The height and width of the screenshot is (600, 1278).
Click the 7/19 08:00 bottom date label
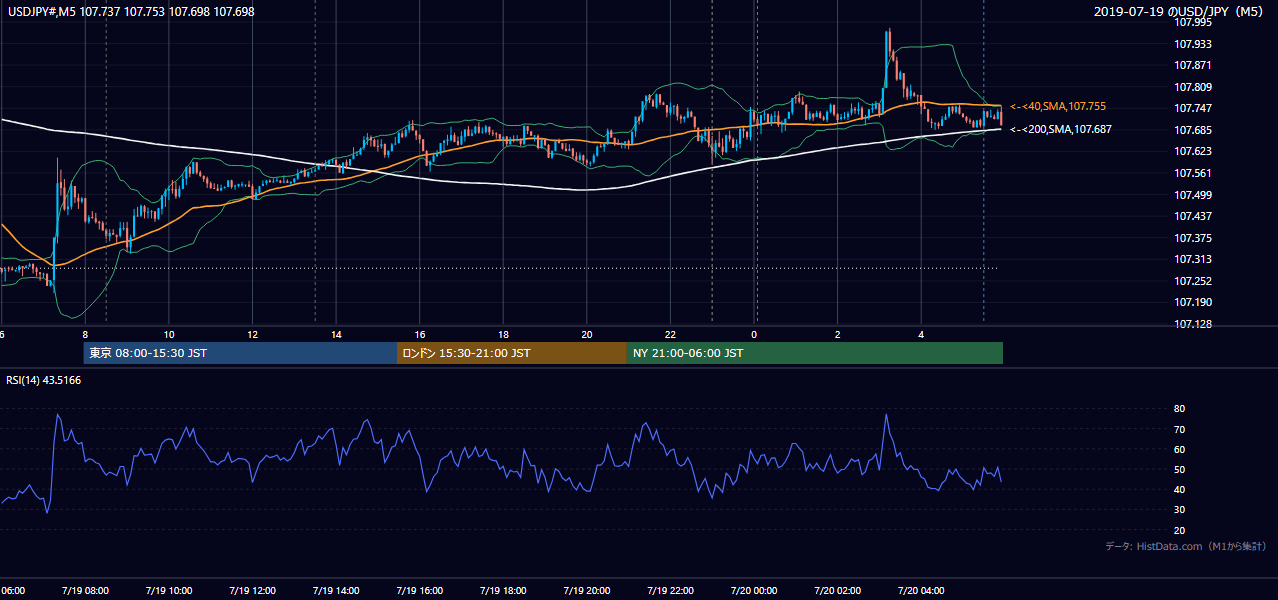pyautogui.click(x=85, y=591)
